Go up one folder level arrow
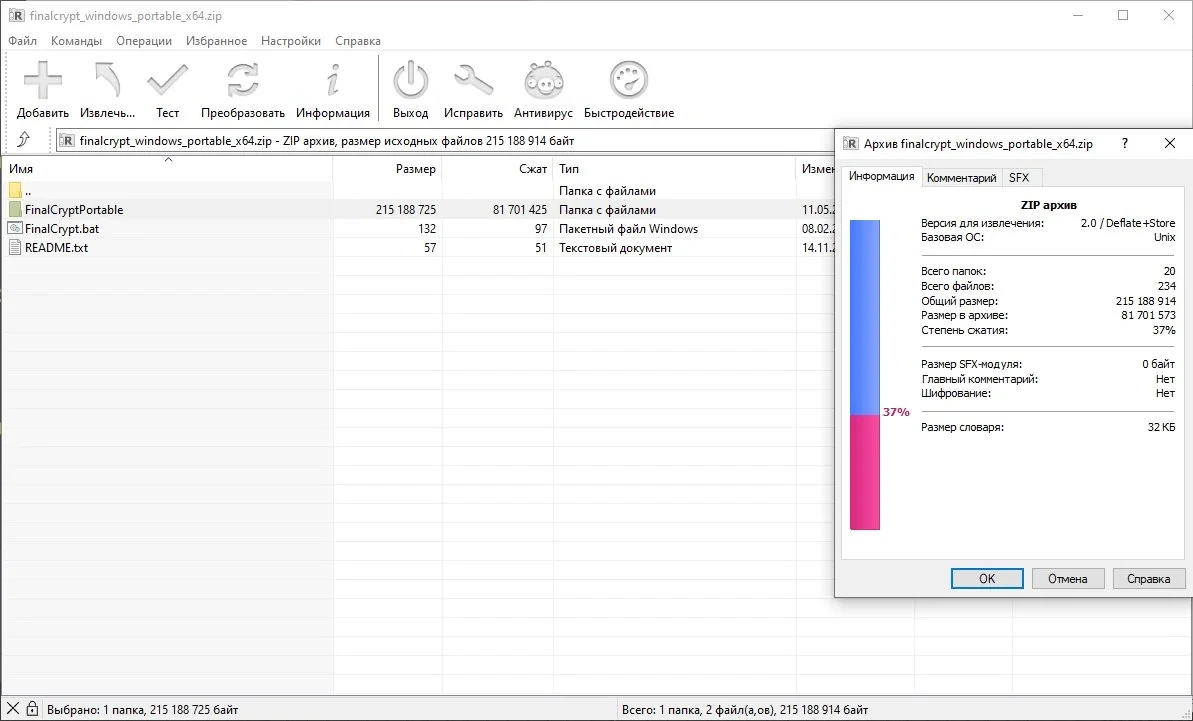The image size is (1193, 721). [24, 140]
